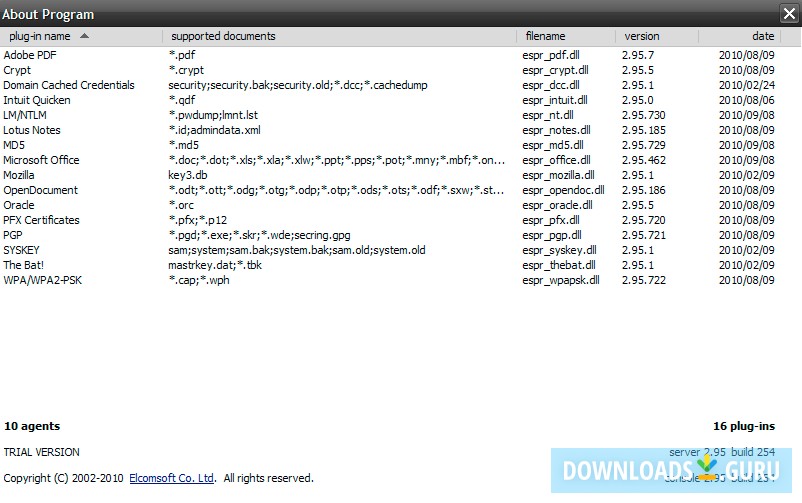The height and width of the screenshot is (503, 802).
Task: Click the espr_mozilla.dll filename
Action: click(x=558, y=175)
